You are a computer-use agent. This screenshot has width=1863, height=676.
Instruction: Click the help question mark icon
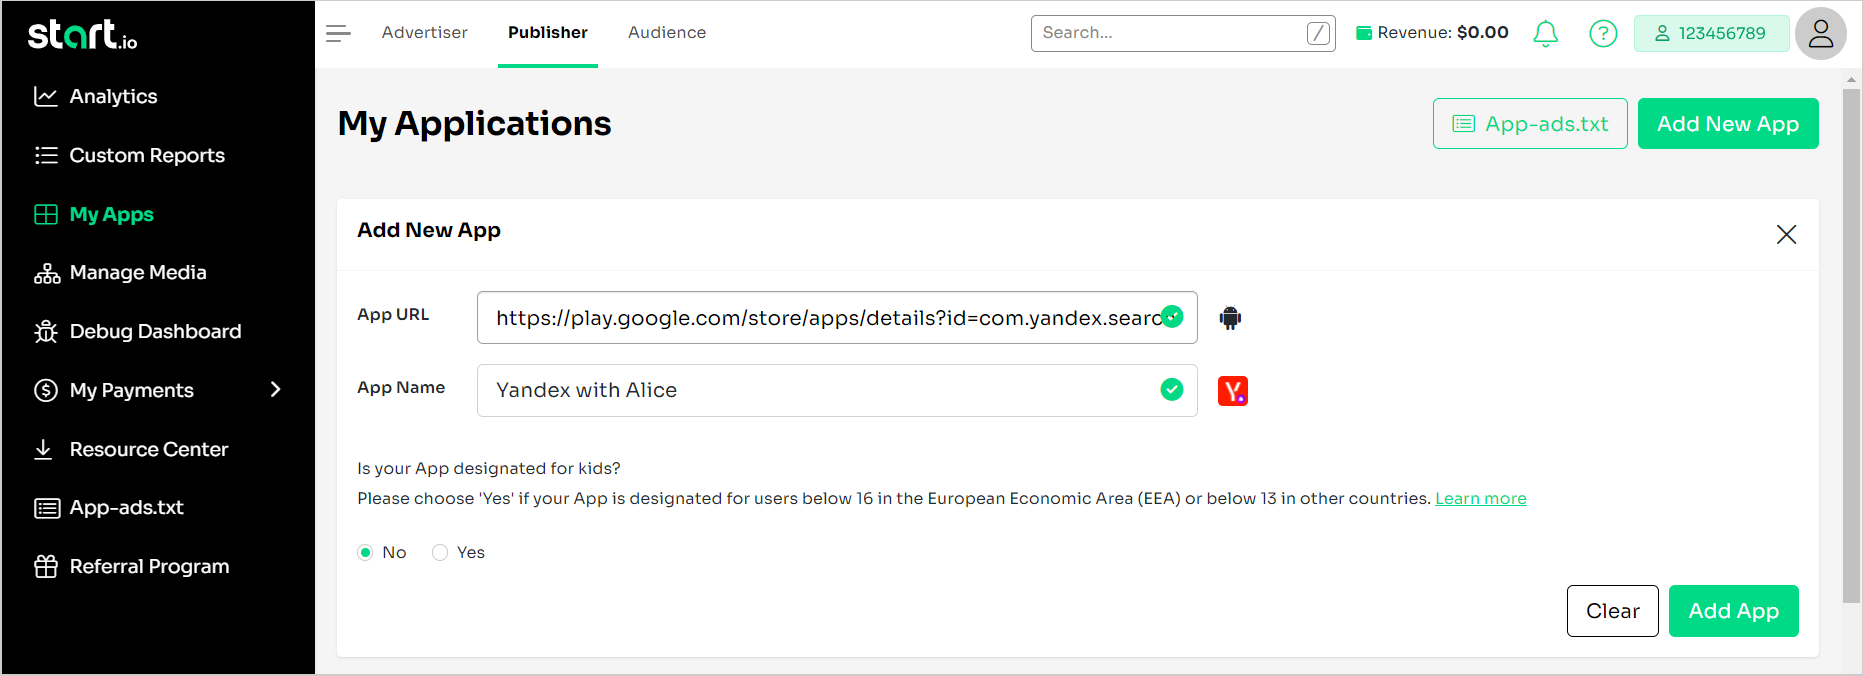[1603, 34]
